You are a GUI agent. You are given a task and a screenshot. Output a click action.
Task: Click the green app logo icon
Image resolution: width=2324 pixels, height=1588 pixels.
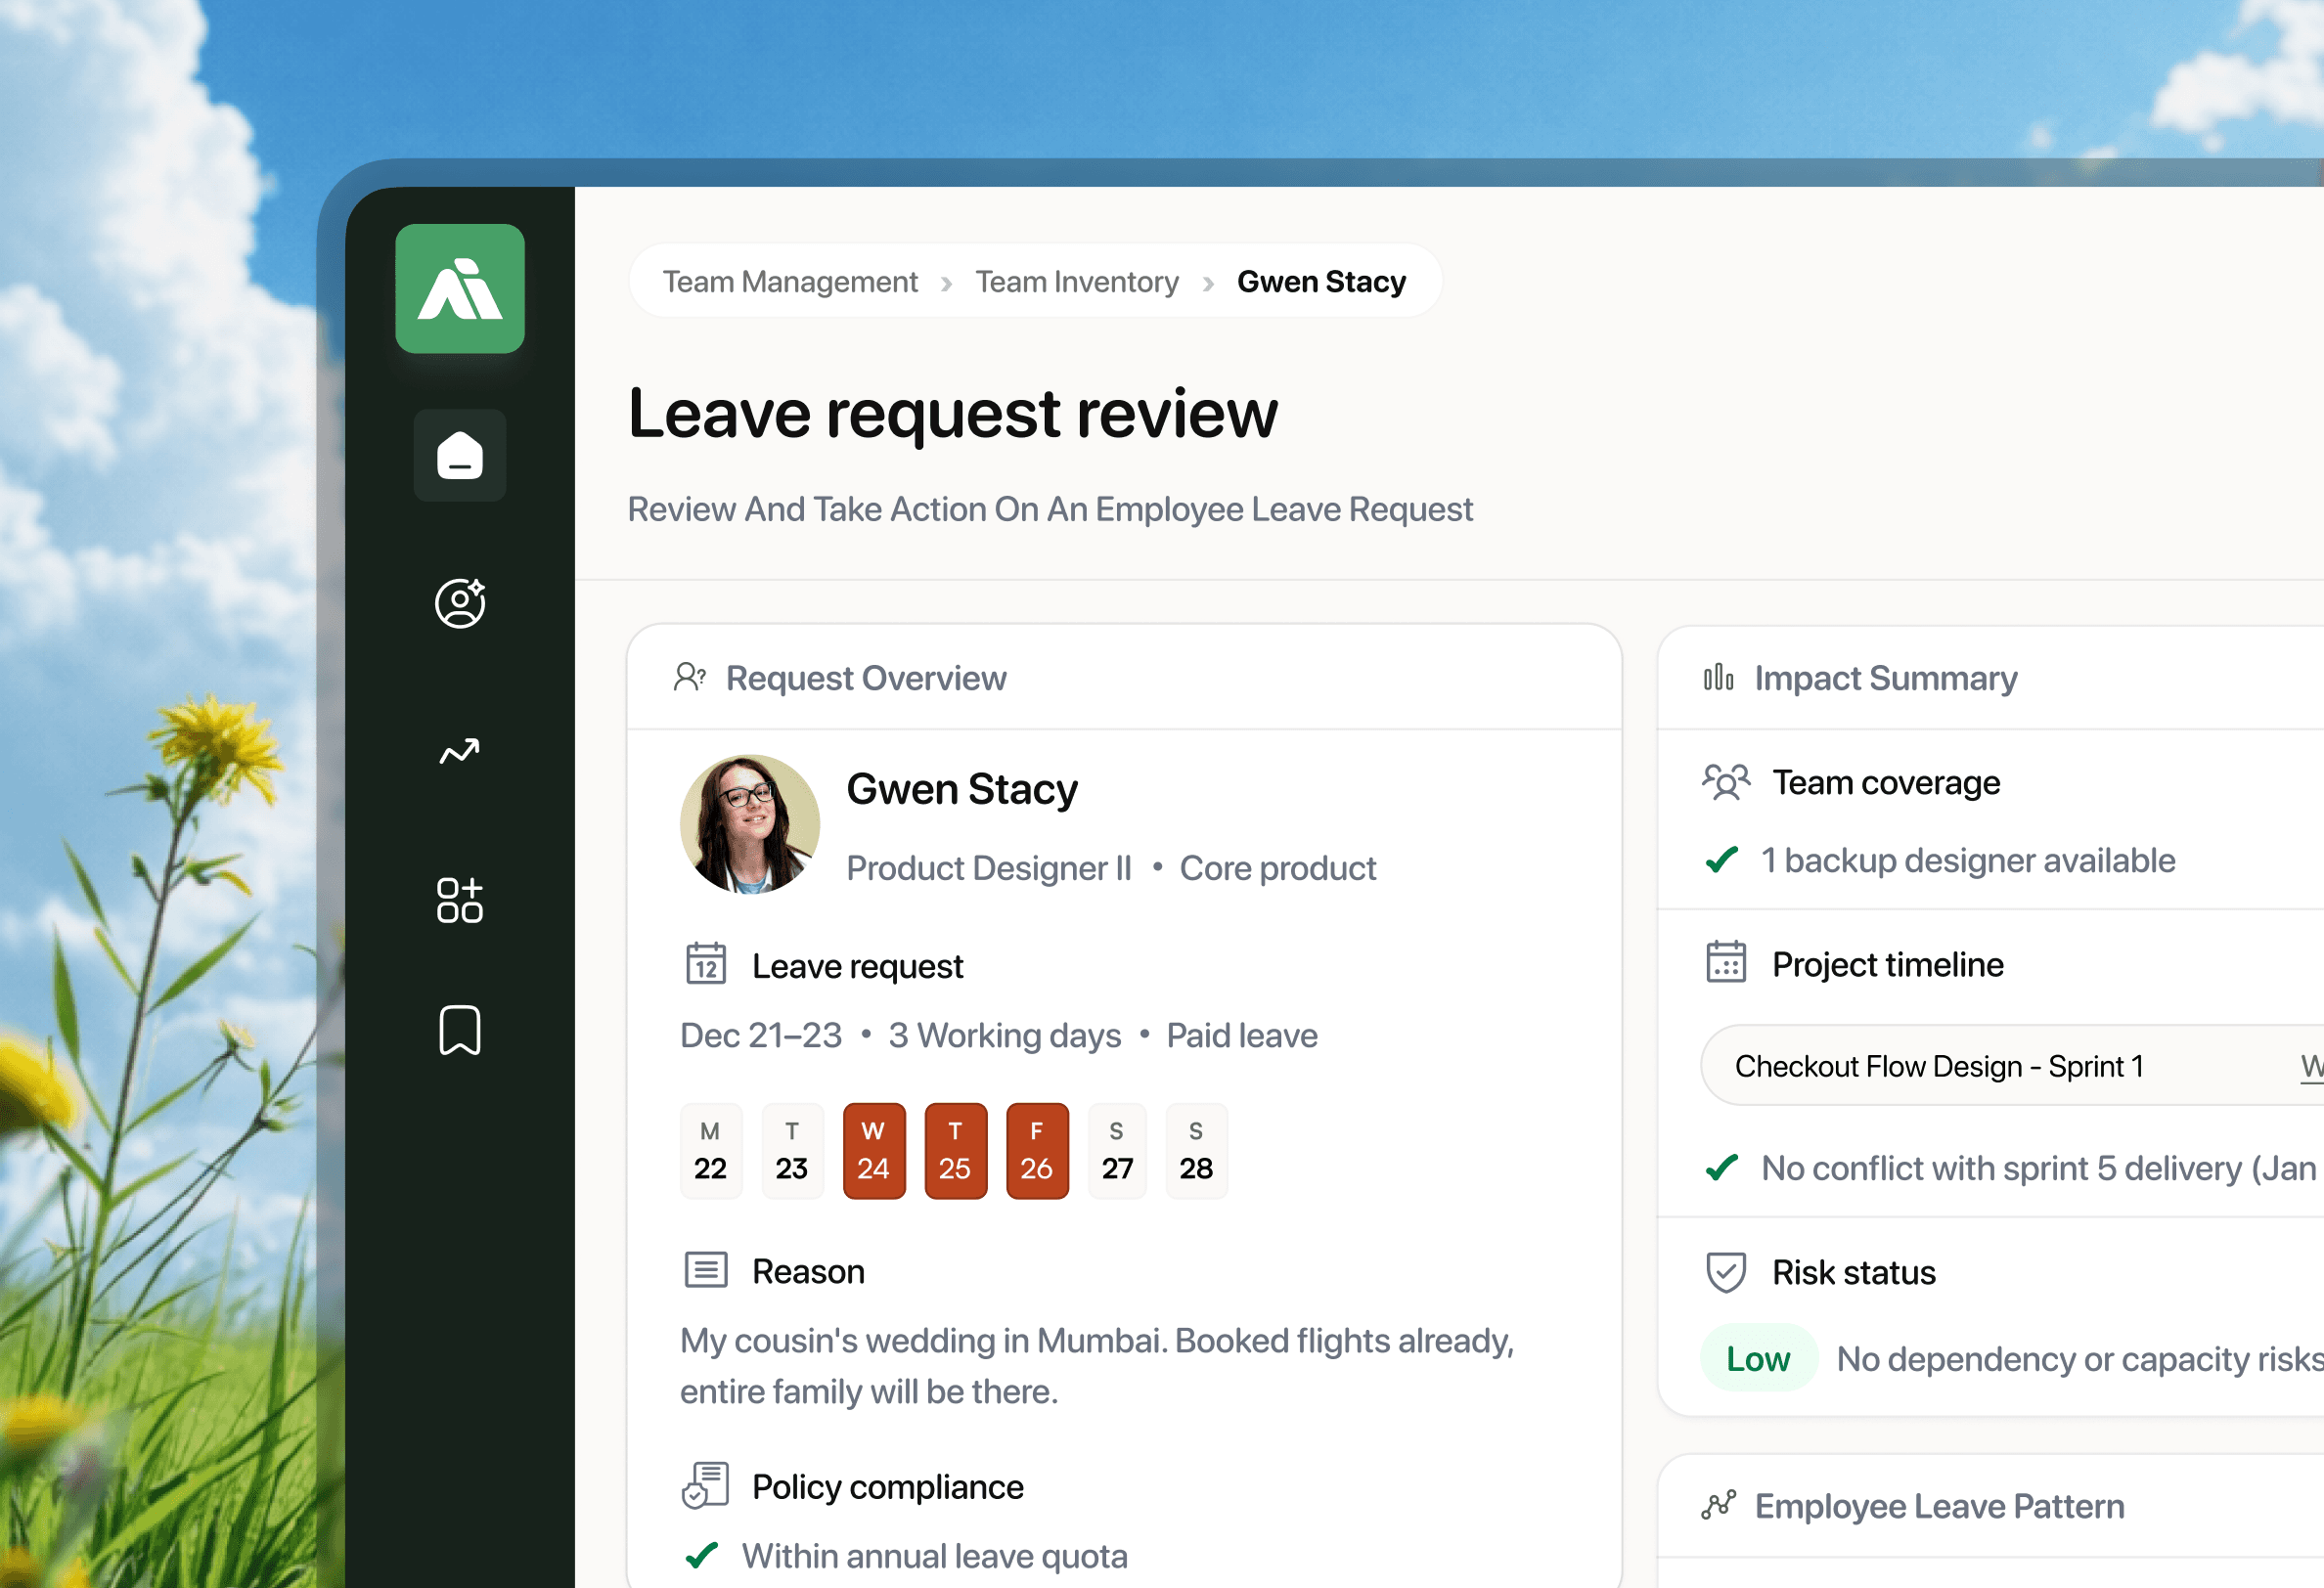(459, 288)
